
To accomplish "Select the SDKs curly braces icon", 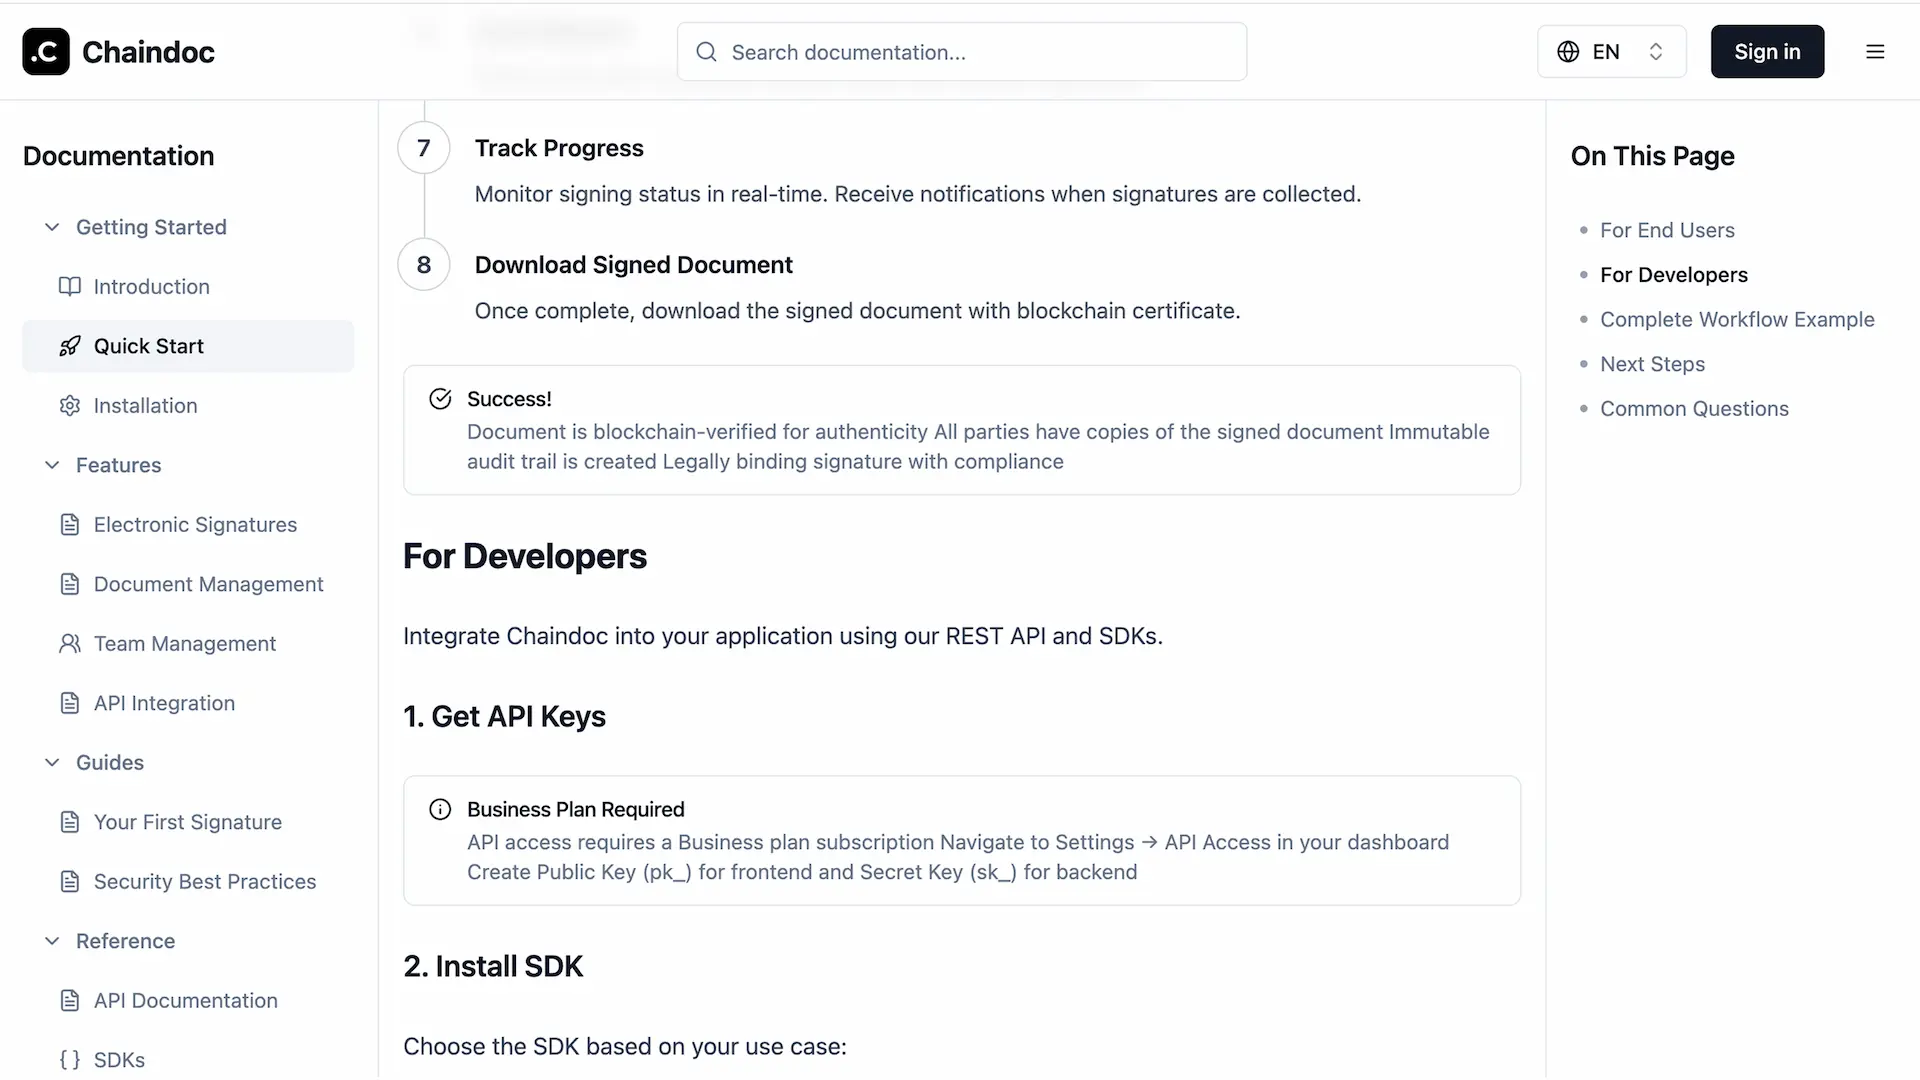I will (69, 1059).
